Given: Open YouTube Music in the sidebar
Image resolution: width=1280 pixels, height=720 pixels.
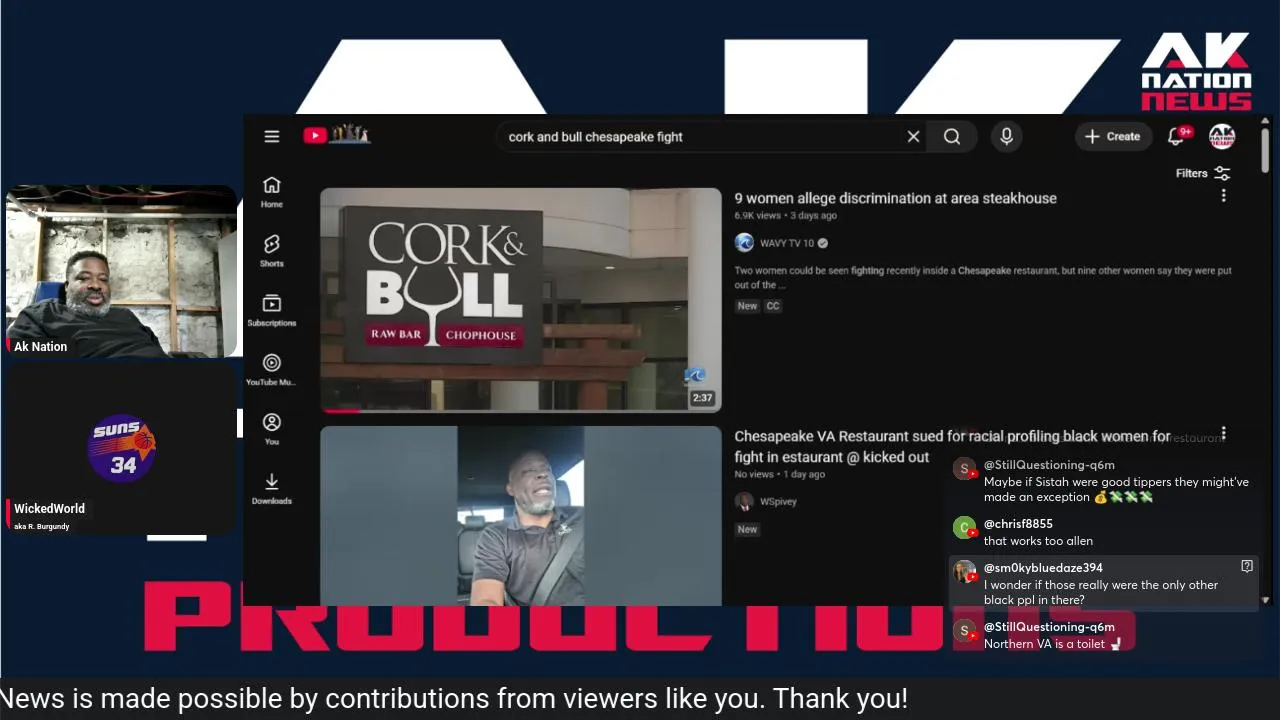Looking at the screenshot, I should (272, 369).
